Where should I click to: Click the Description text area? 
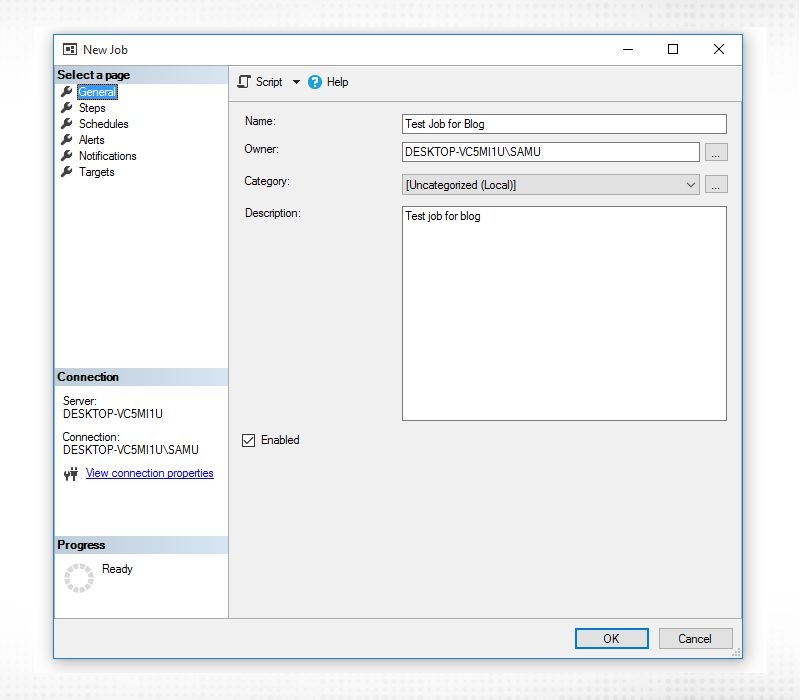point(564,310)
